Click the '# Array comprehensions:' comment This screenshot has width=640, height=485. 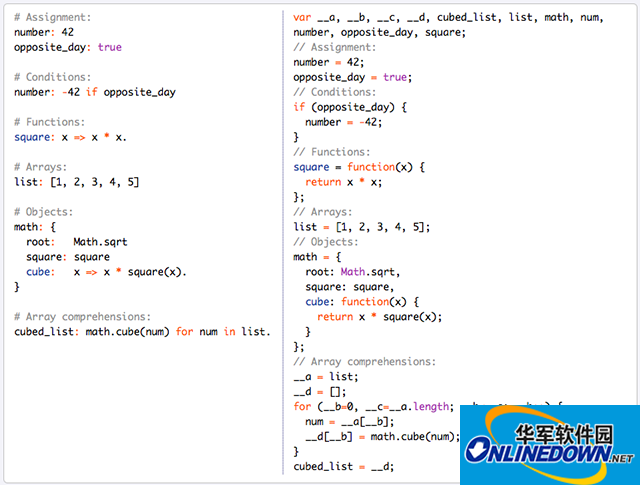click(x=82, y=317)
